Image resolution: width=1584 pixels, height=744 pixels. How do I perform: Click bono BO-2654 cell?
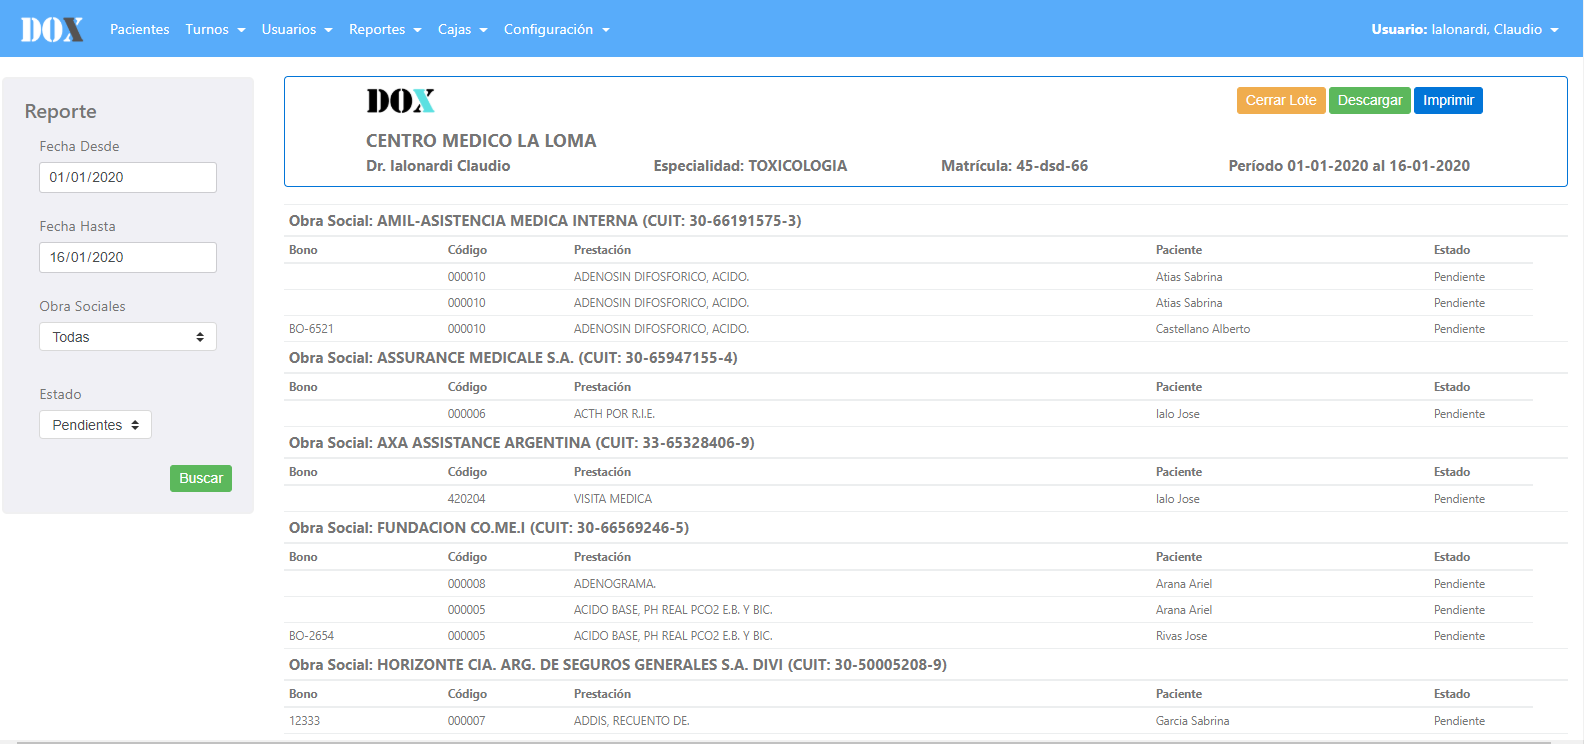tap(311, 636)
